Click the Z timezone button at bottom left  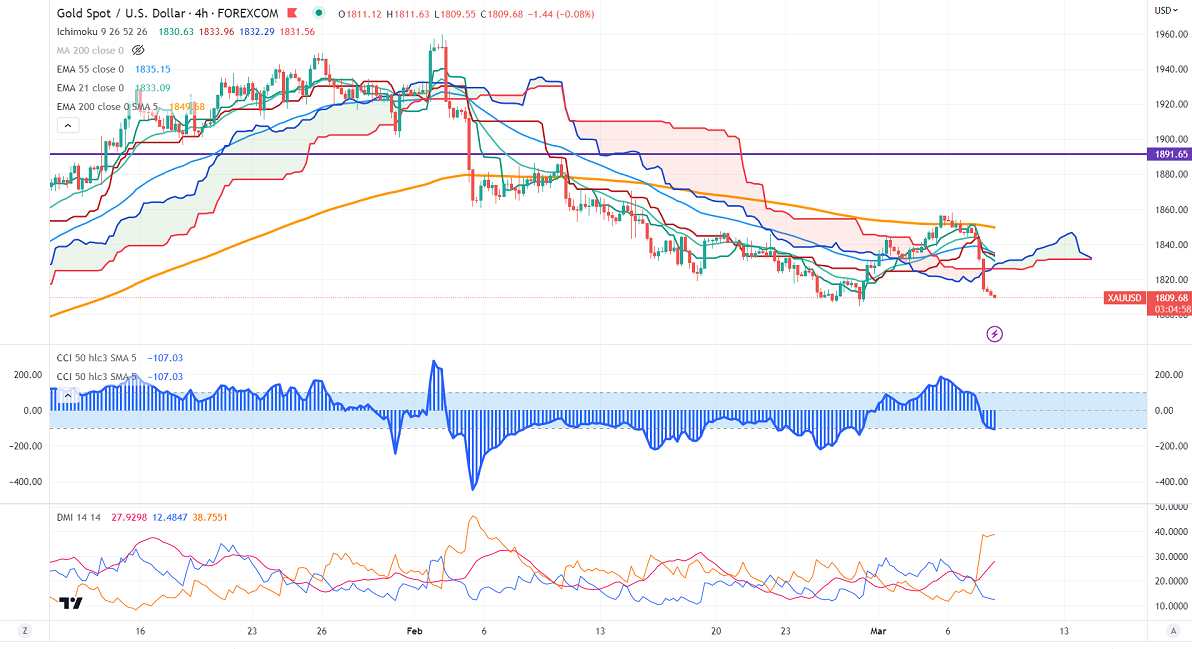(x=26, y=631)
